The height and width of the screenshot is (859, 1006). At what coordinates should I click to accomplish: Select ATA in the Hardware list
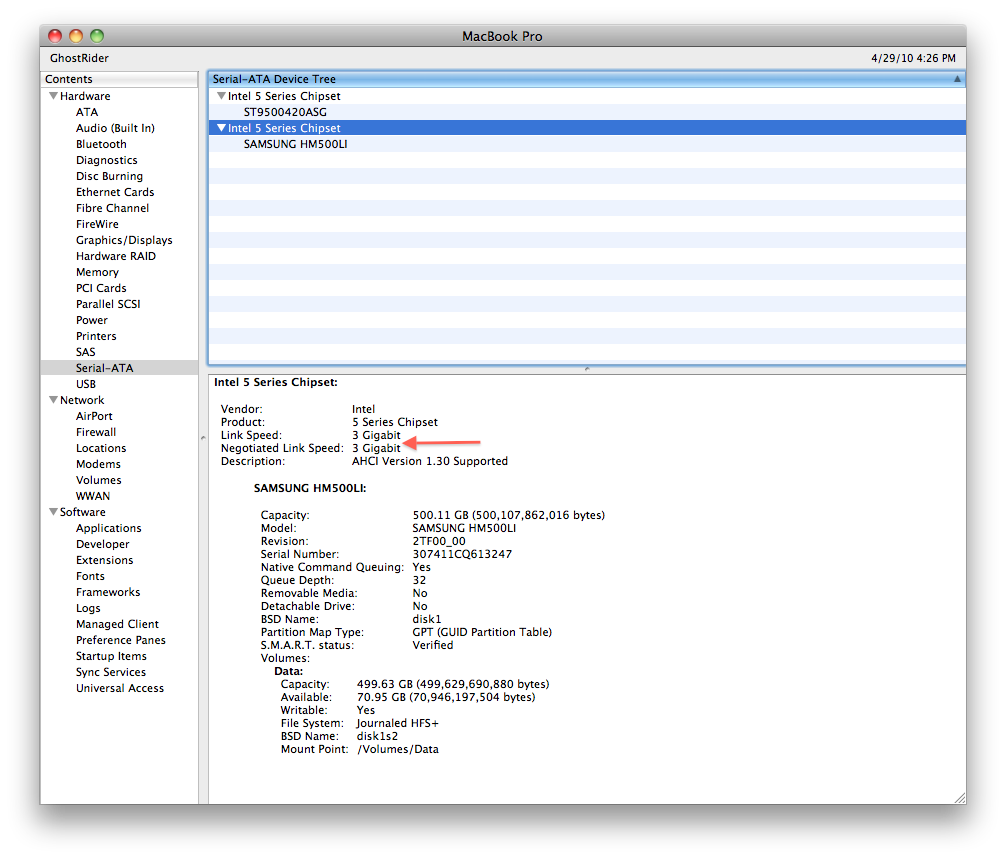coord(87,112)
